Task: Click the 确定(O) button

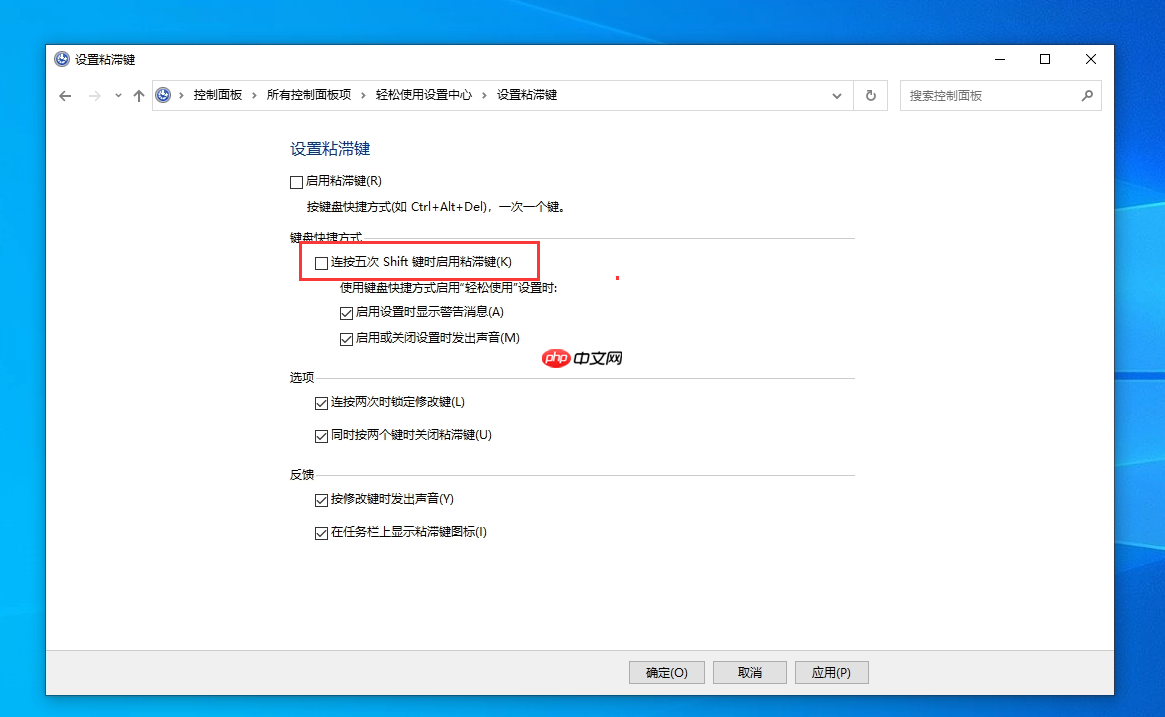Action: pos(666,672)
